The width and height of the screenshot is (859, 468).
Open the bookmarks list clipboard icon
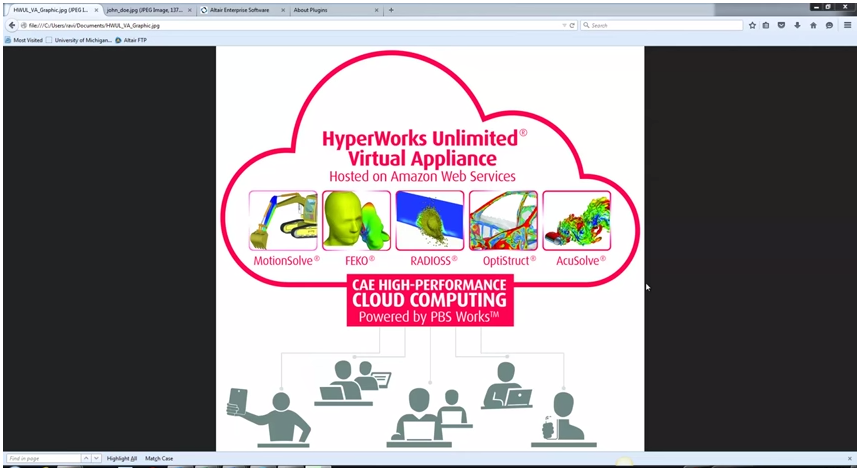tap(766, 25)
